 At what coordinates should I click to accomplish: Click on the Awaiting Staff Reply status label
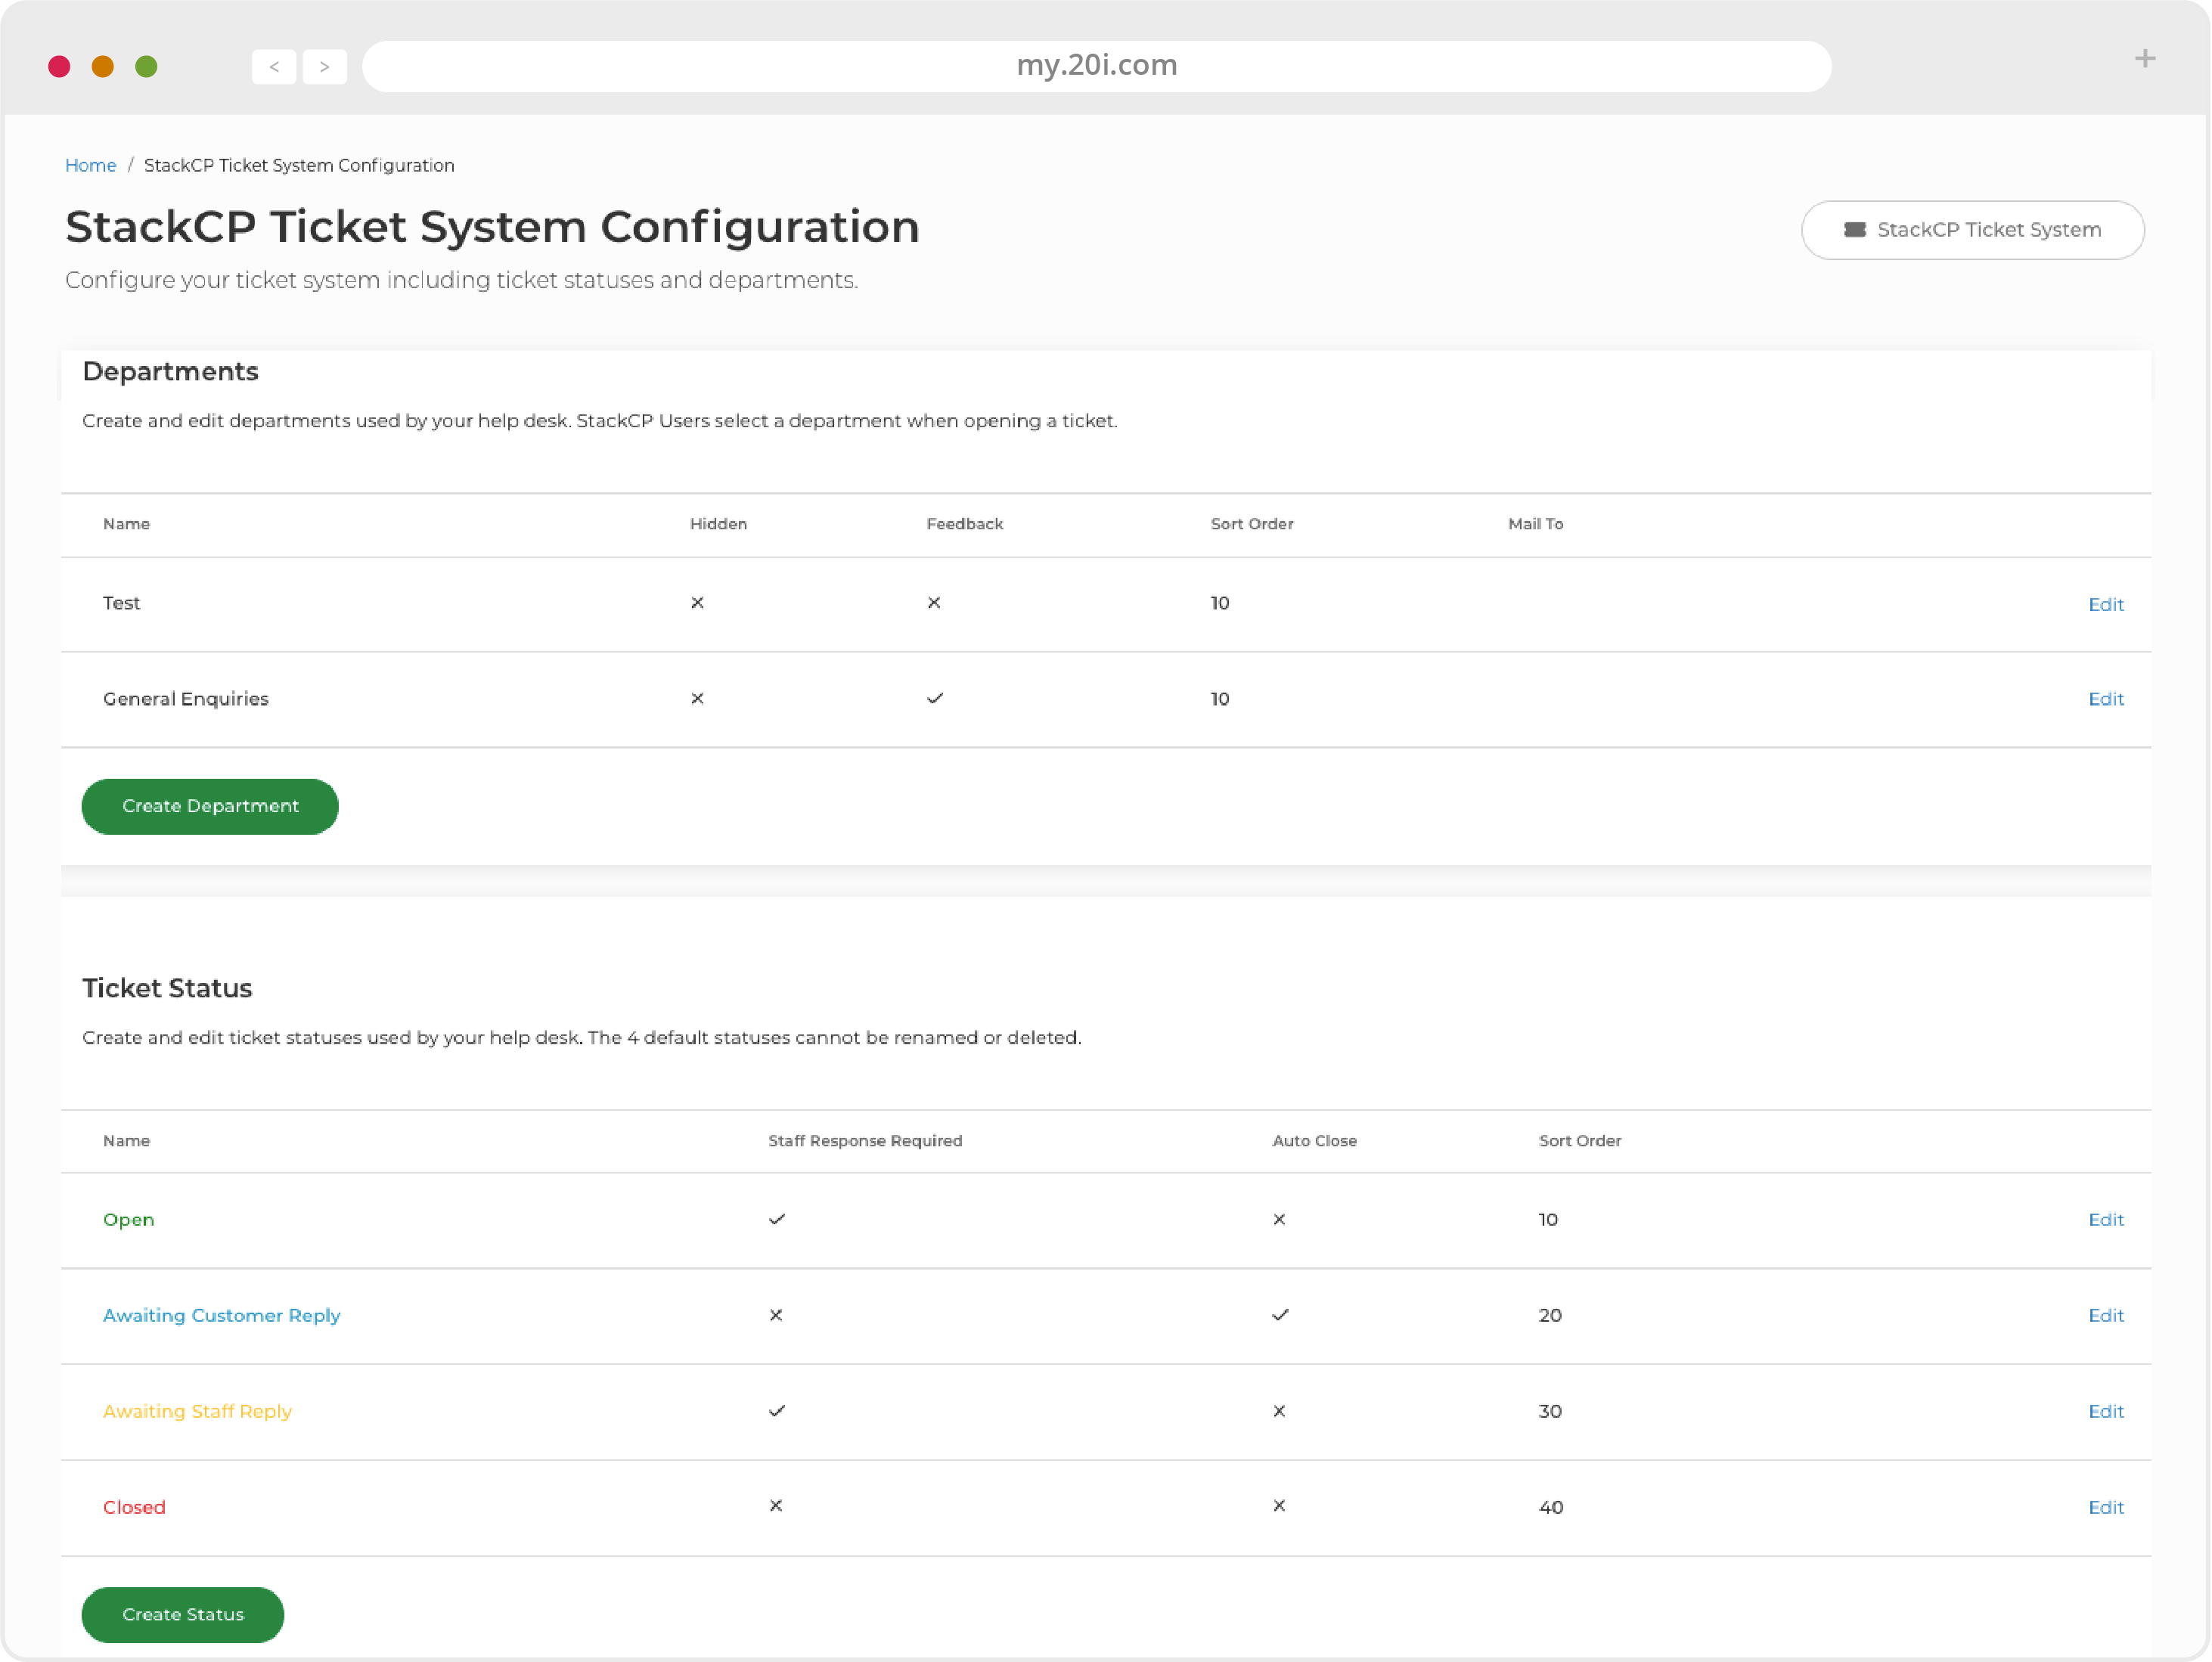click(x=197, y=1411)
